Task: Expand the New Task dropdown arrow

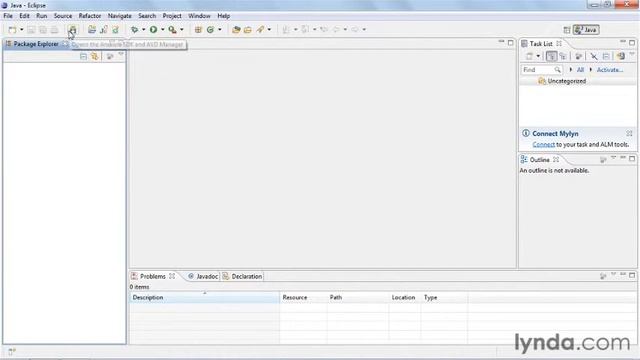Action: click(x=538, y=56)
